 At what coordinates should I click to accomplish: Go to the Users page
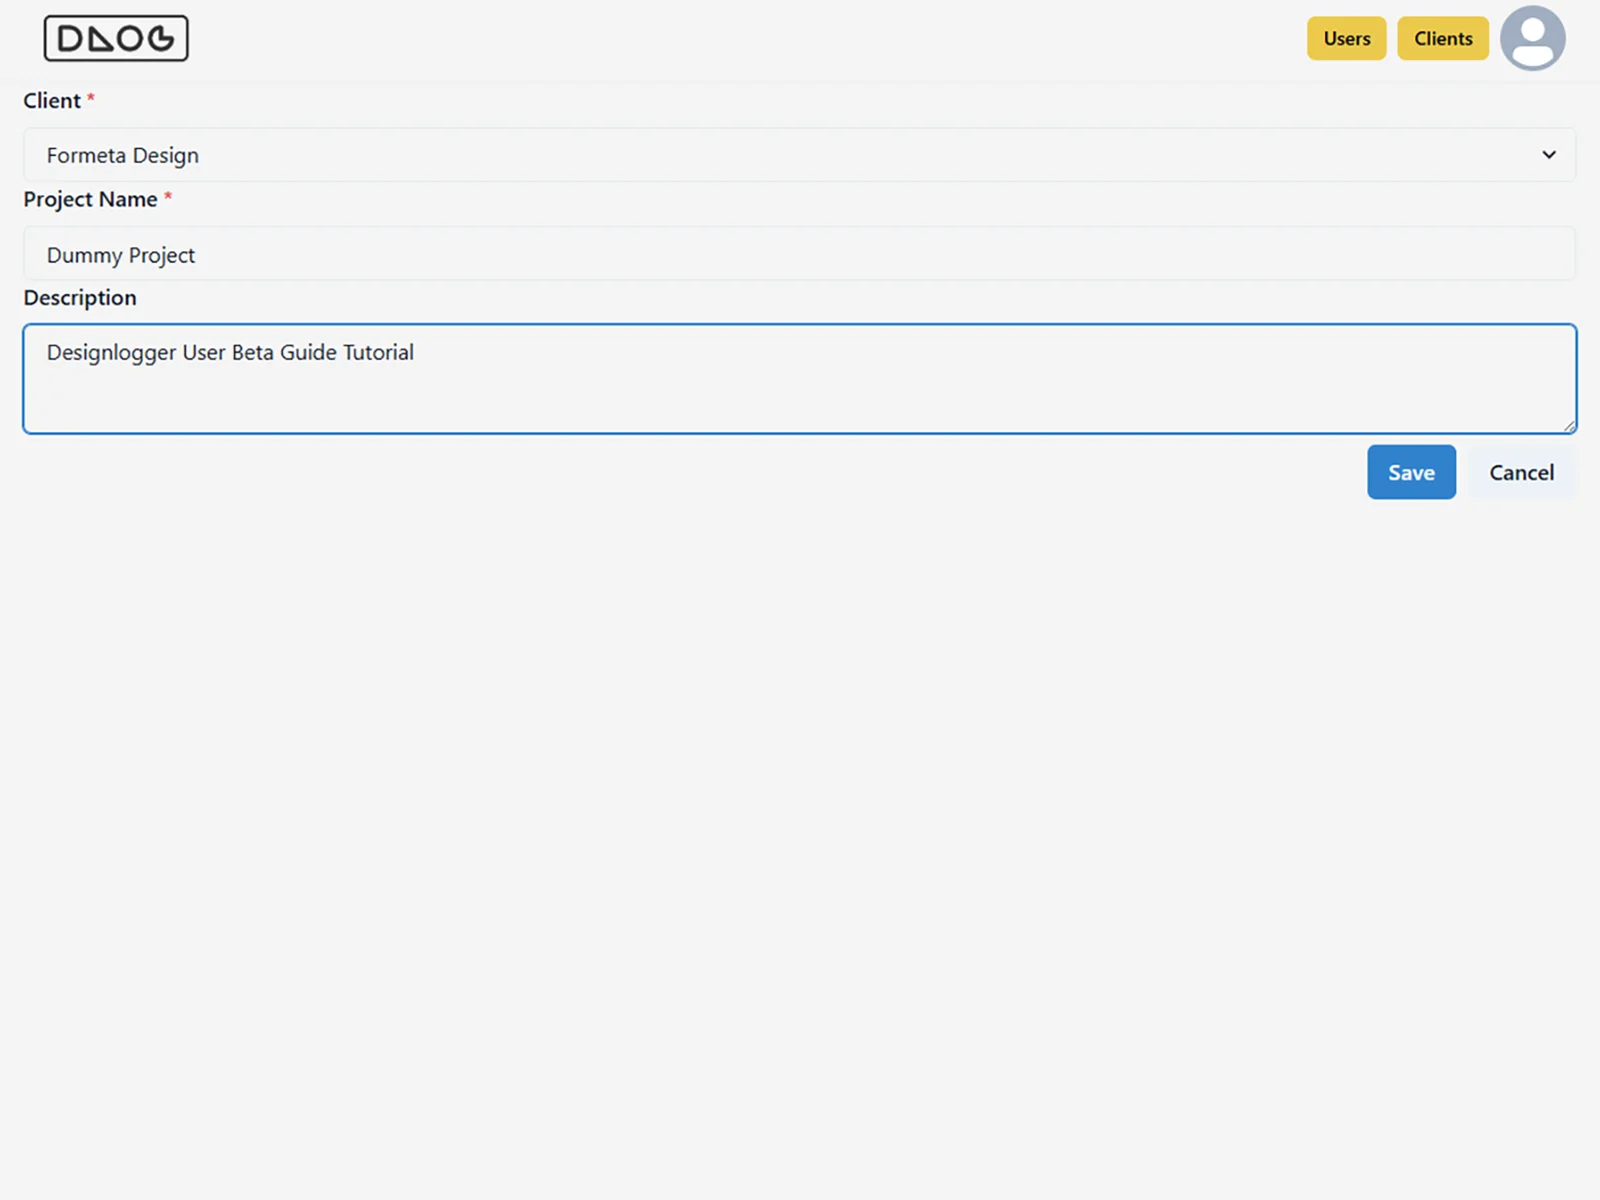click(1346, 39)
